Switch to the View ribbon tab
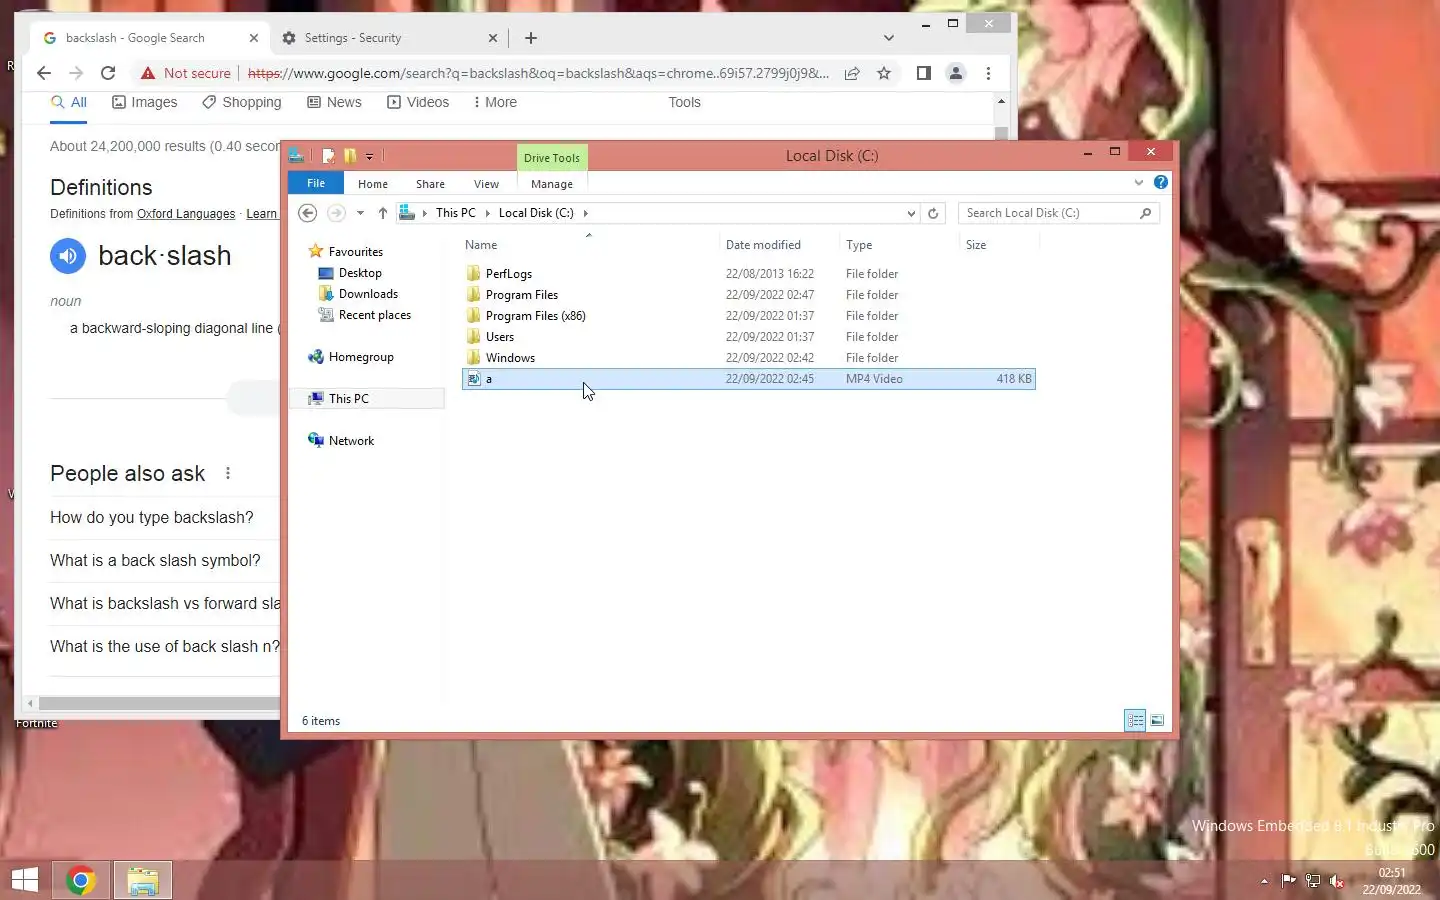 click(x=486, y=184)
